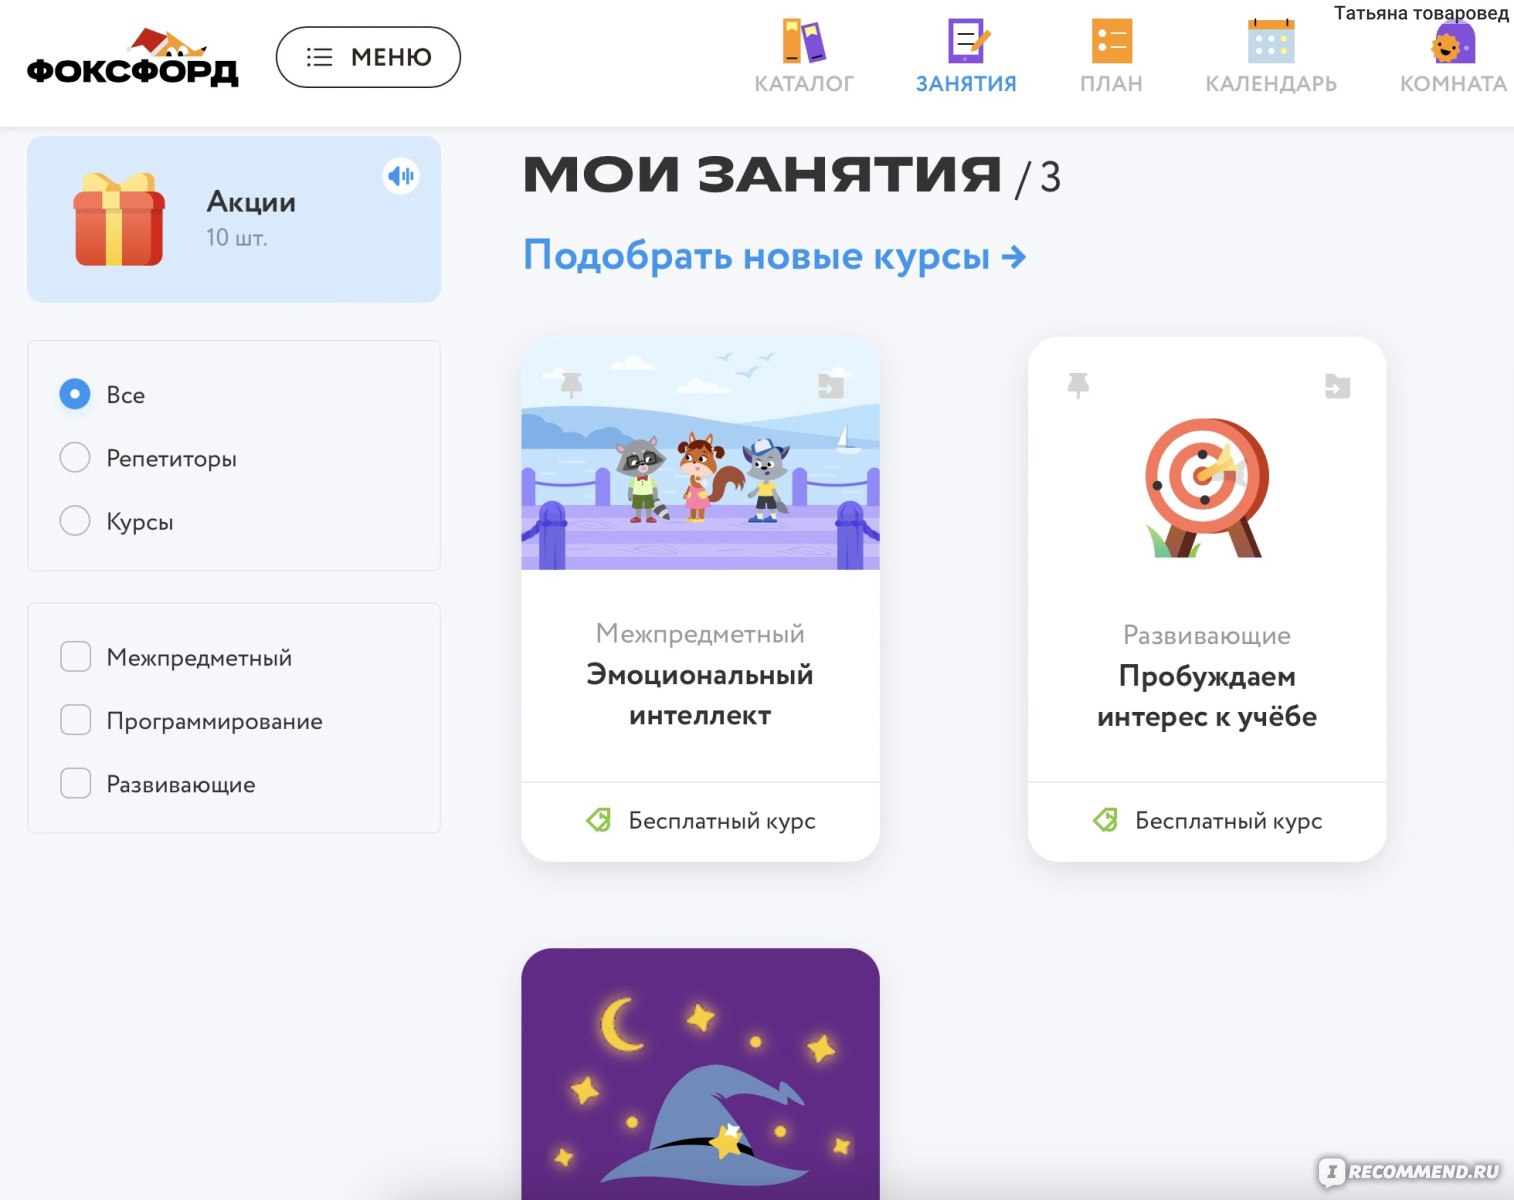Viewport: 1514px width, 1200px height.
Task: Click Бесплатный курс under Пробуждаем интерес
Action: coord(1229,821)
